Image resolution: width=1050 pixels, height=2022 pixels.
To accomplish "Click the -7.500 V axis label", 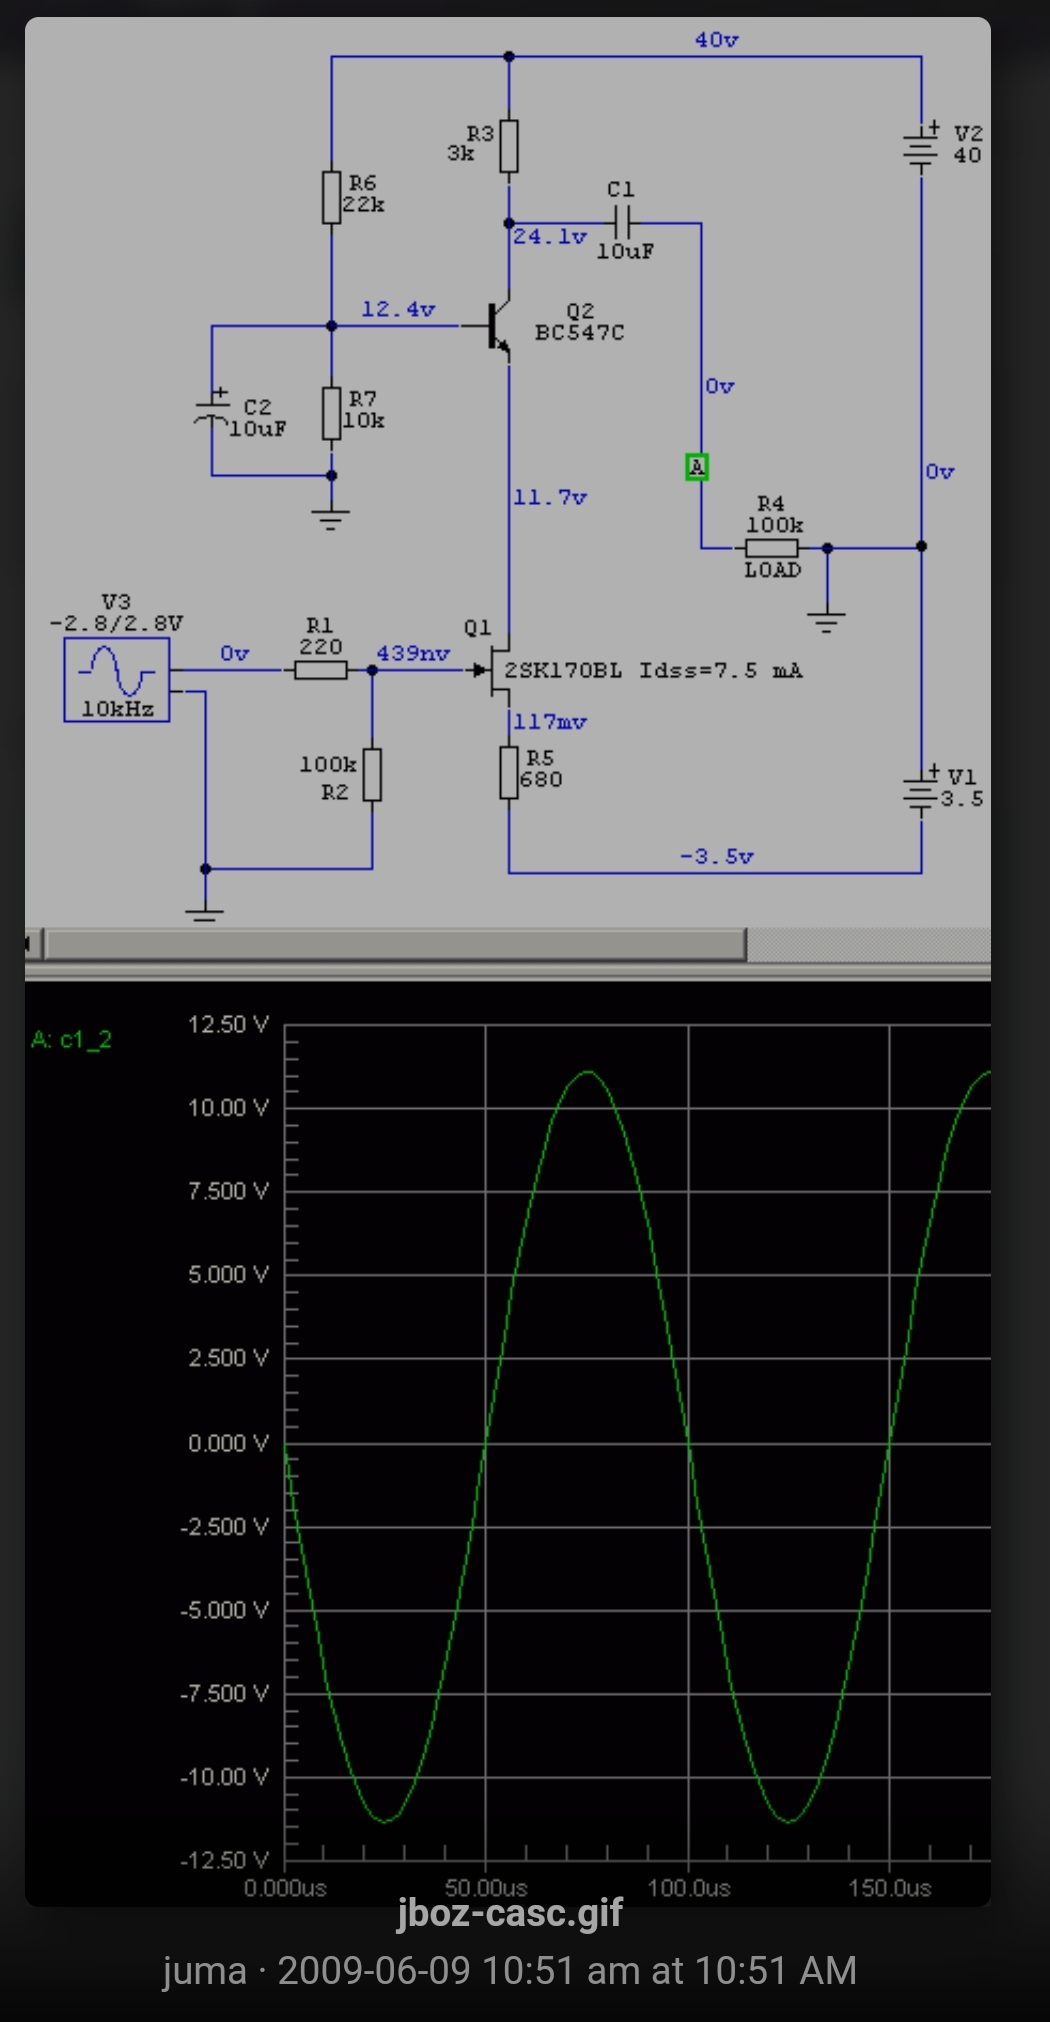I will click(225, 1693).
